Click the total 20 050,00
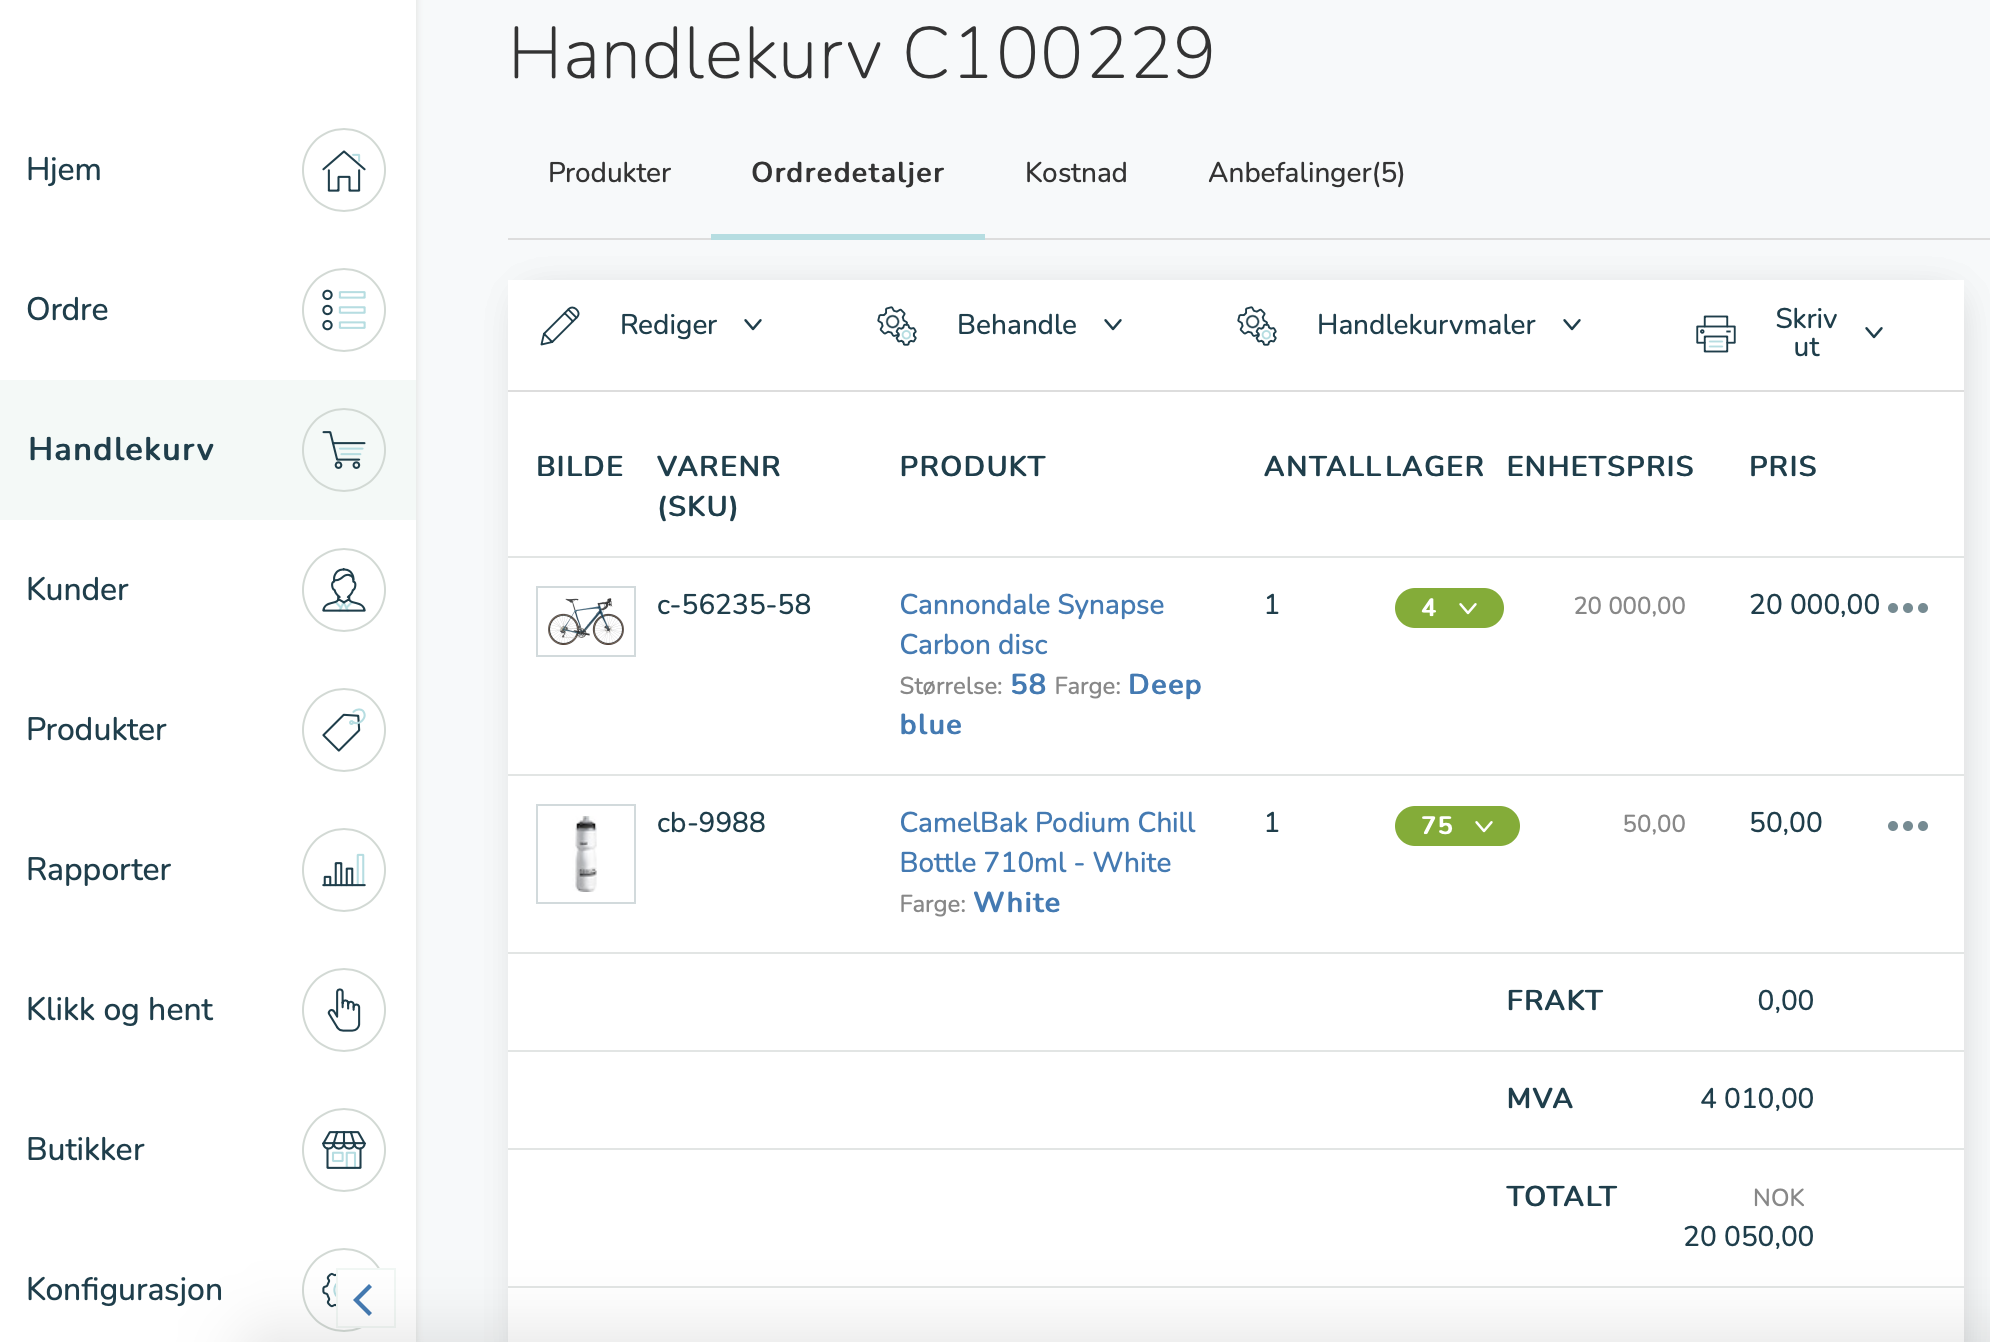The height and width of the screenshot is (1342, 1990). (x=1748, y=1237)
